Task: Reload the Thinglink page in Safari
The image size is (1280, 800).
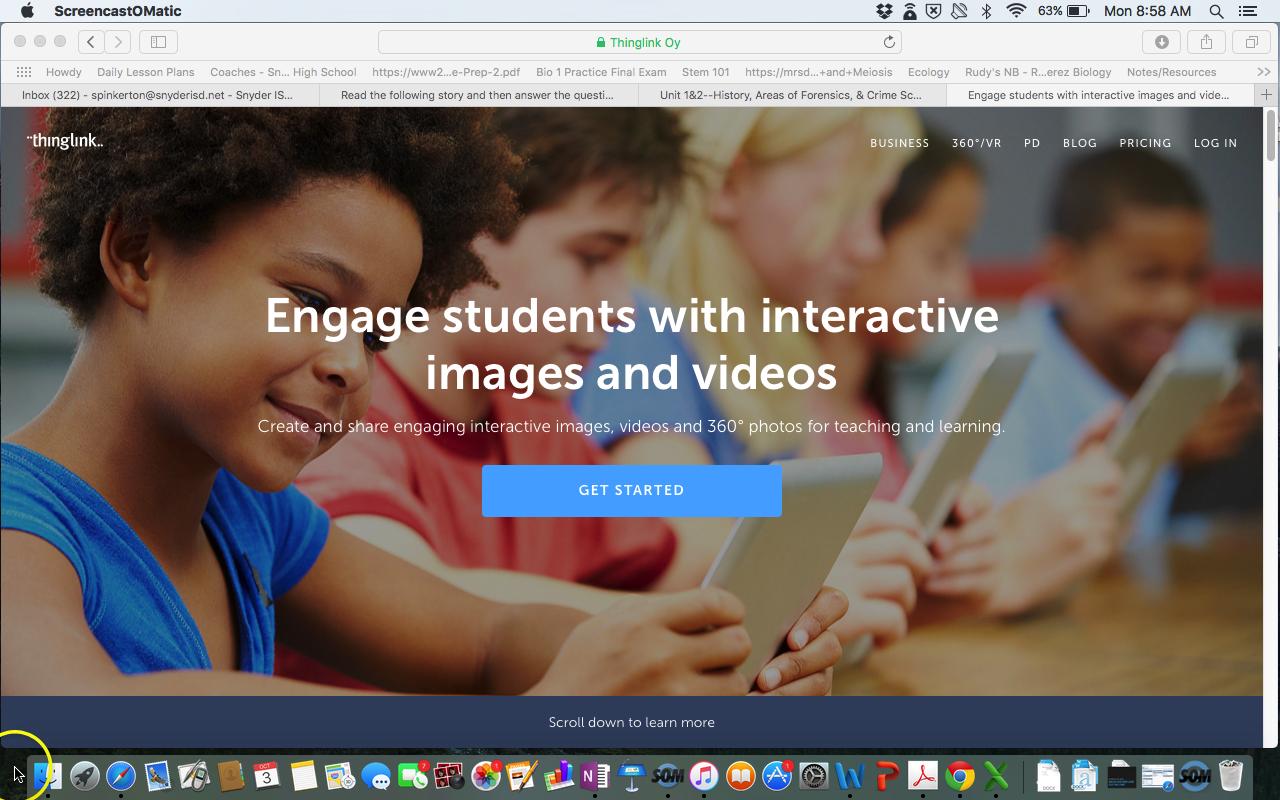Action: (888, 42)
